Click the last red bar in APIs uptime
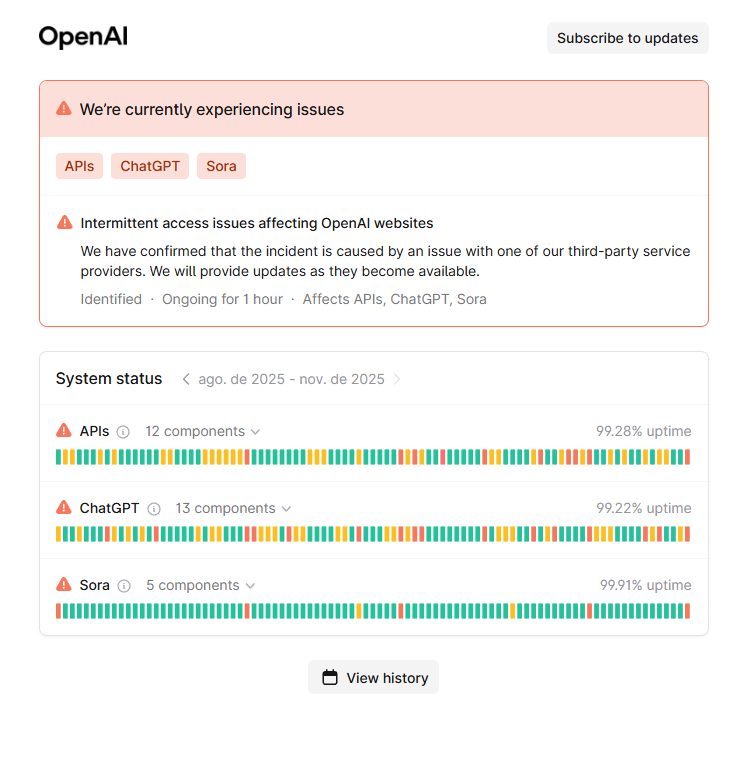This screenshot has width=744, height=757. [x=688, y=457]
